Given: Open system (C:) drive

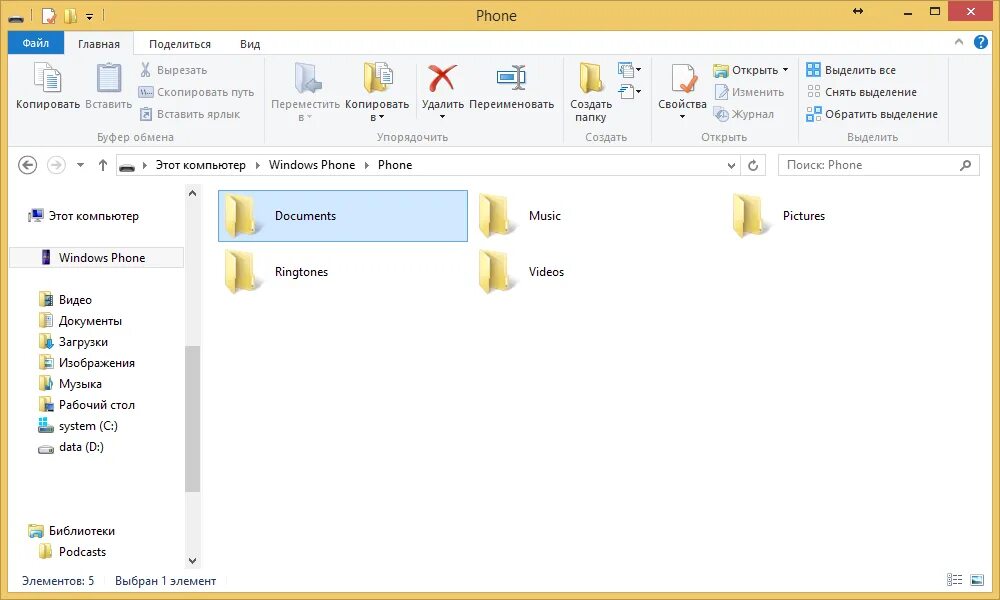Looking at the screenshot, I should 78,426.
